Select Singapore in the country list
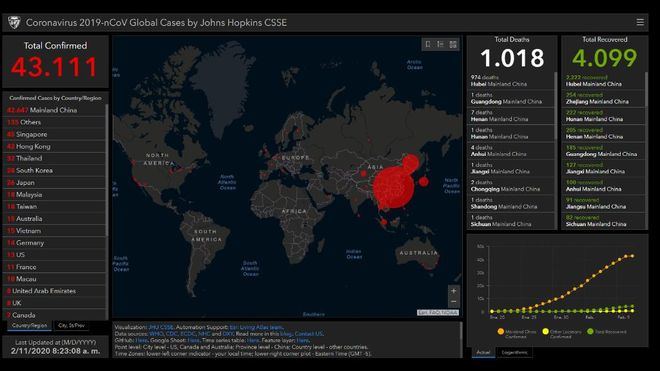 tap(54, 134)
